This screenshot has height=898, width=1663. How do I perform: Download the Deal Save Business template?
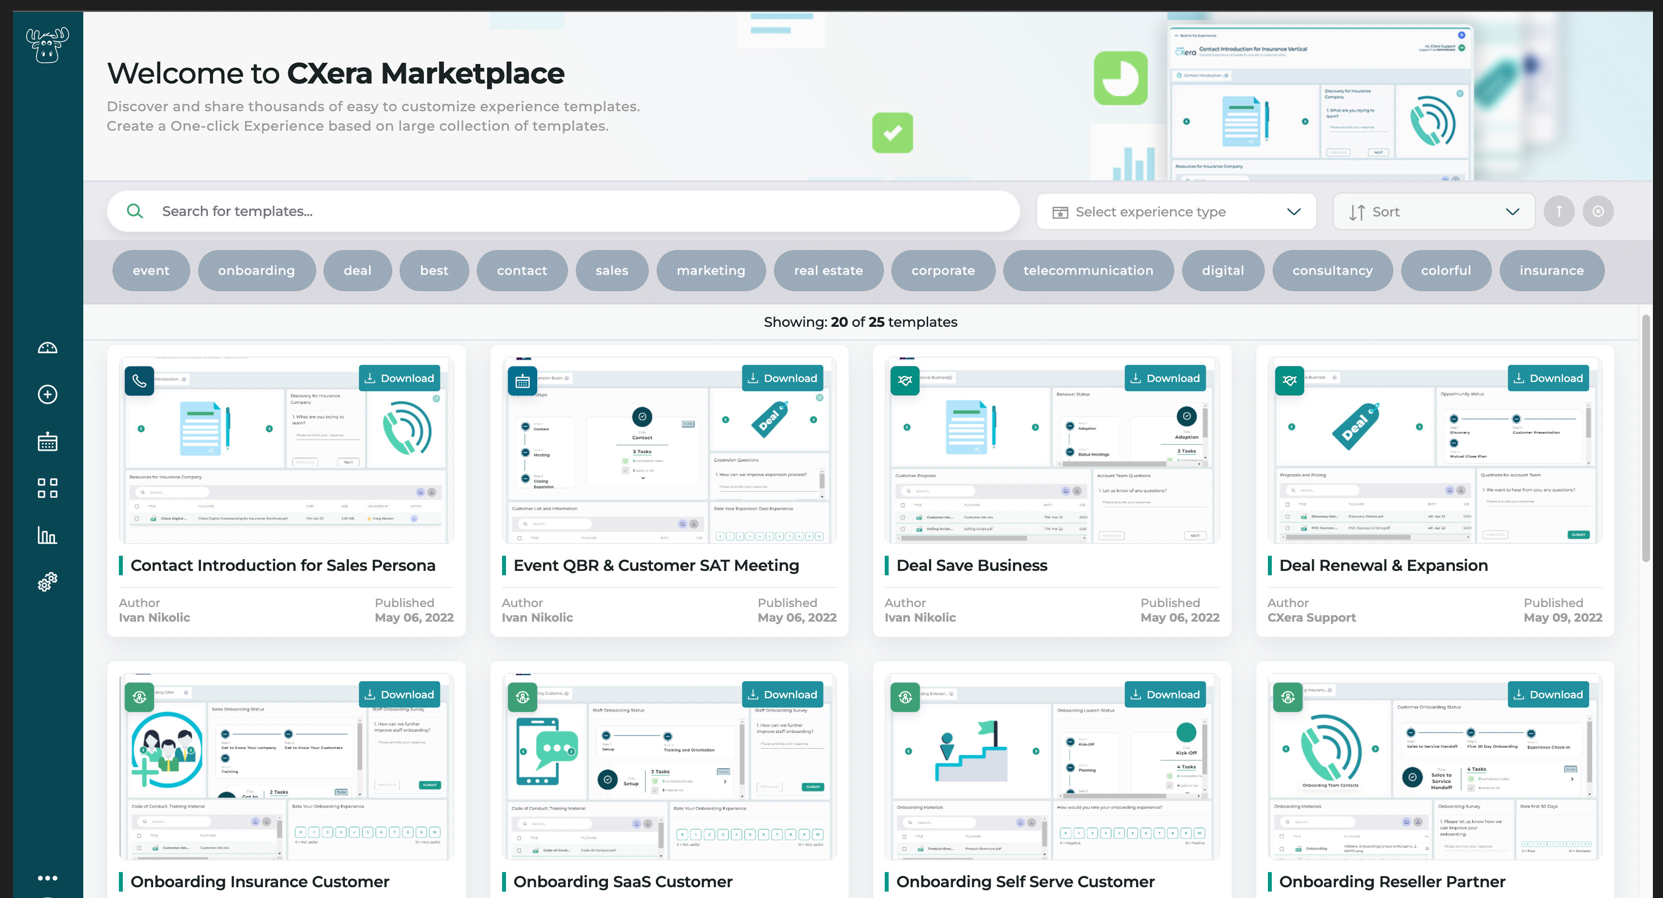tap(1165, 378)
